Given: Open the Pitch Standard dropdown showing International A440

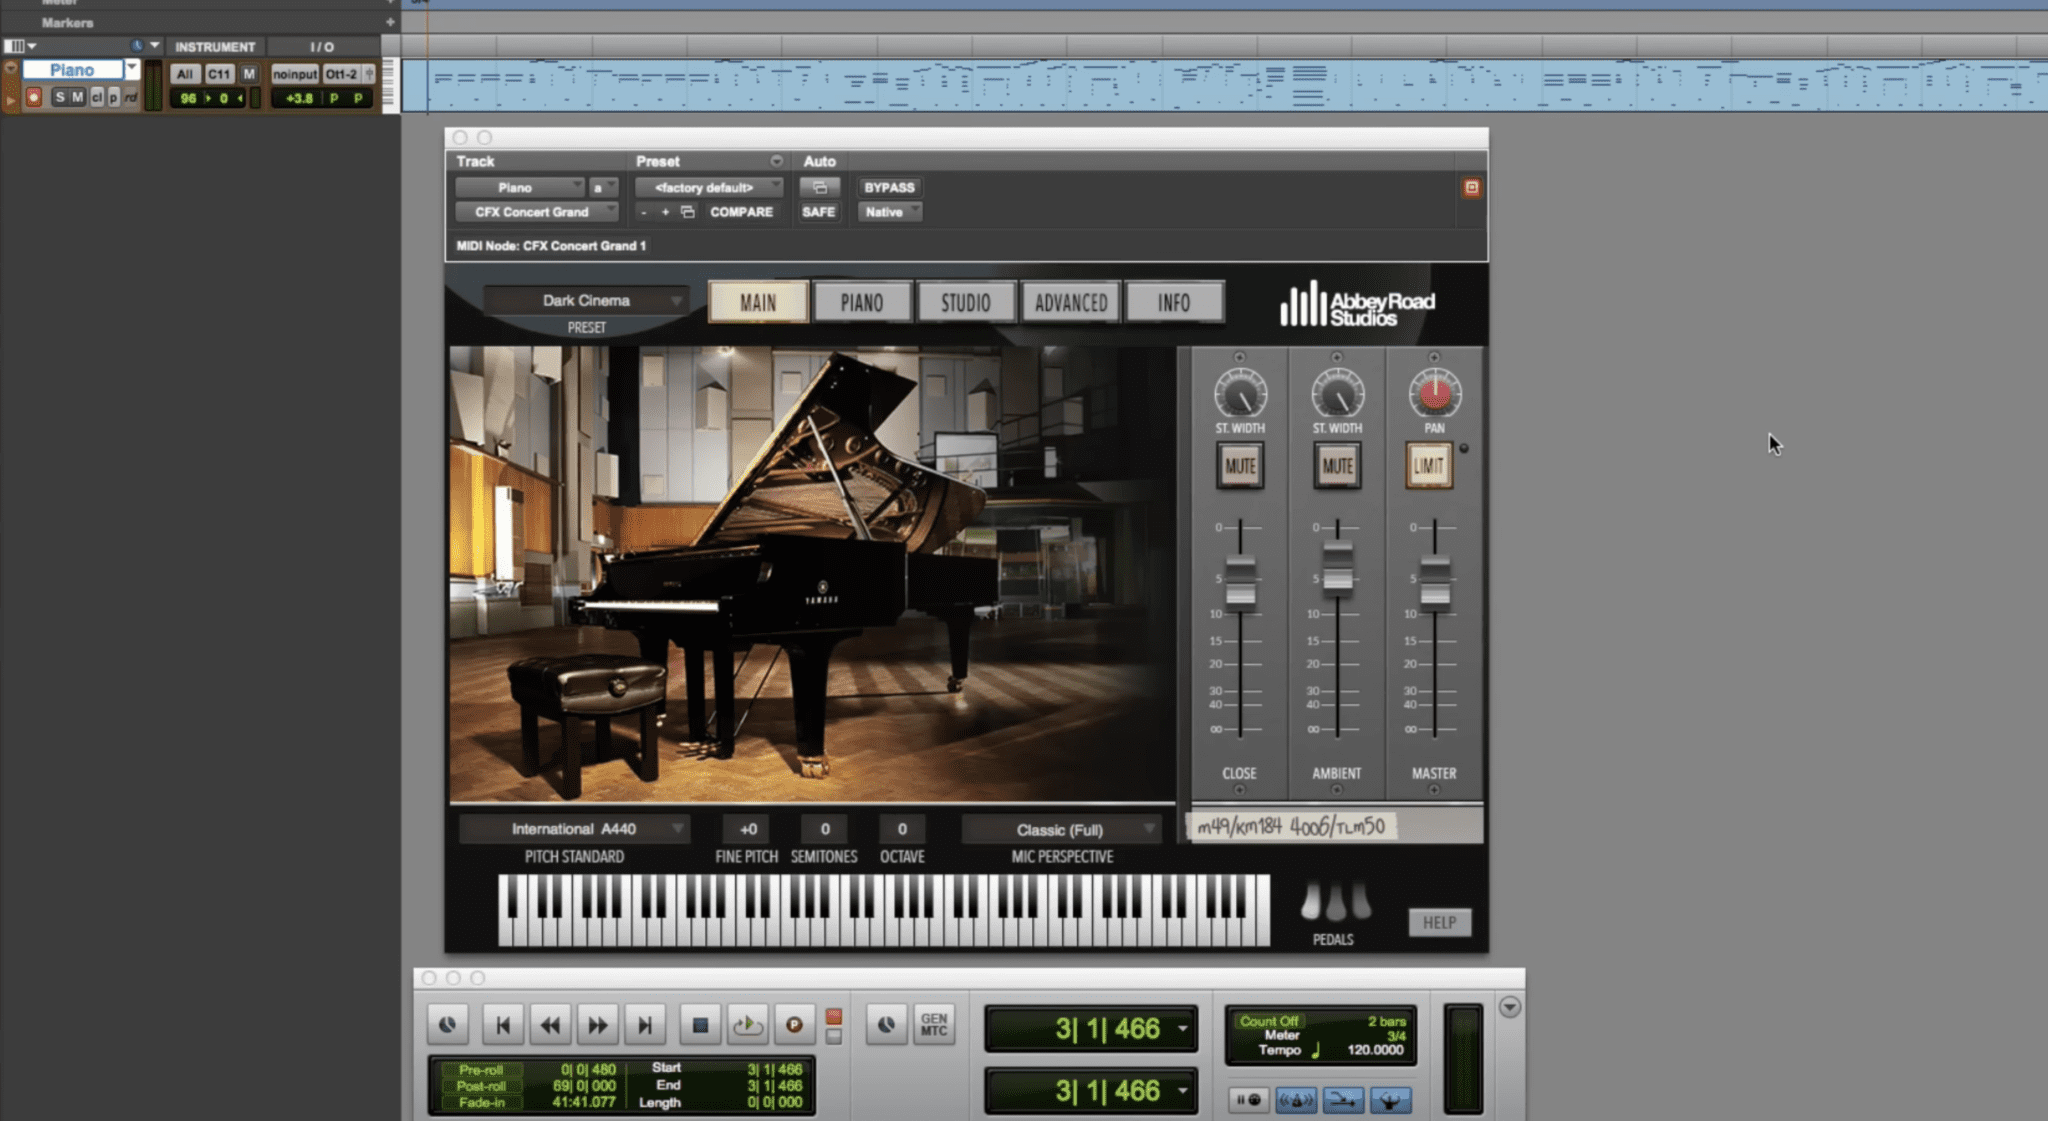Looking at the screenshot, I should (572, 828).
